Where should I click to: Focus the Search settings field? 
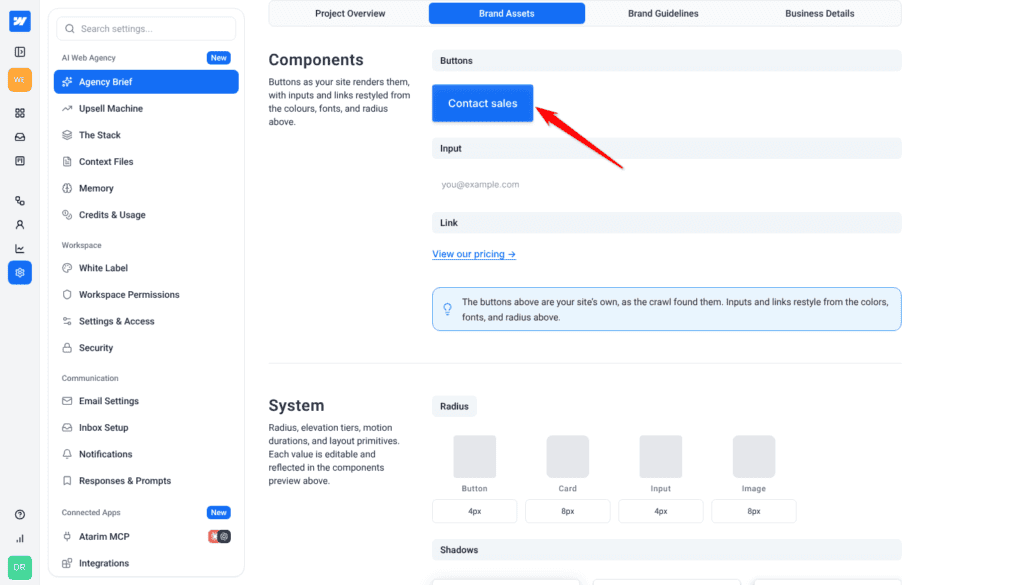click(x=146, y=29)
